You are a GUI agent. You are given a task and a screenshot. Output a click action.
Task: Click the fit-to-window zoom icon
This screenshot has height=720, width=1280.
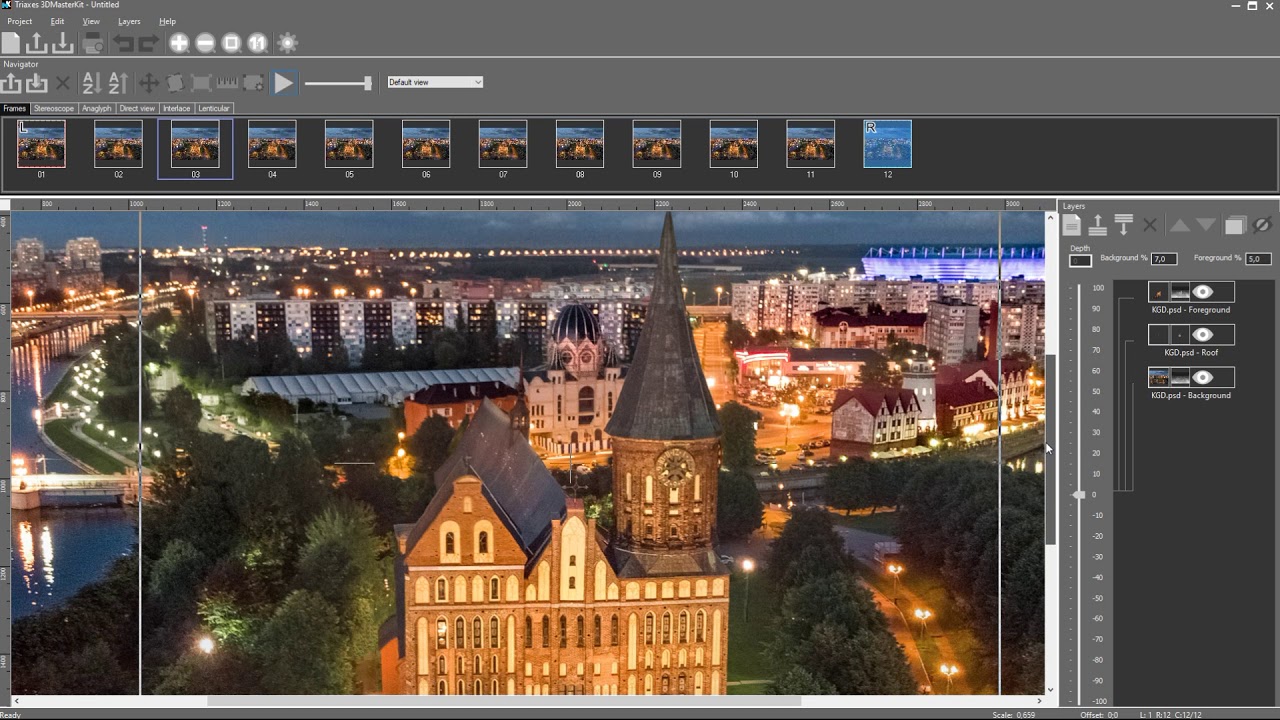point(231,43)
